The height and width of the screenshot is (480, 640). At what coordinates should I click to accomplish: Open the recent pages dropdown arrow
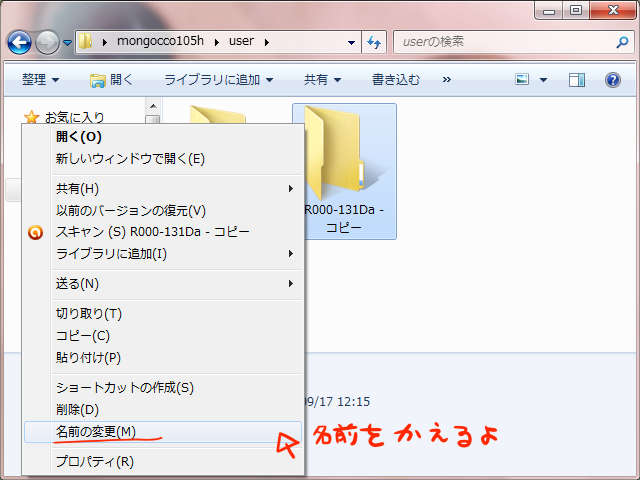point(67,43)
